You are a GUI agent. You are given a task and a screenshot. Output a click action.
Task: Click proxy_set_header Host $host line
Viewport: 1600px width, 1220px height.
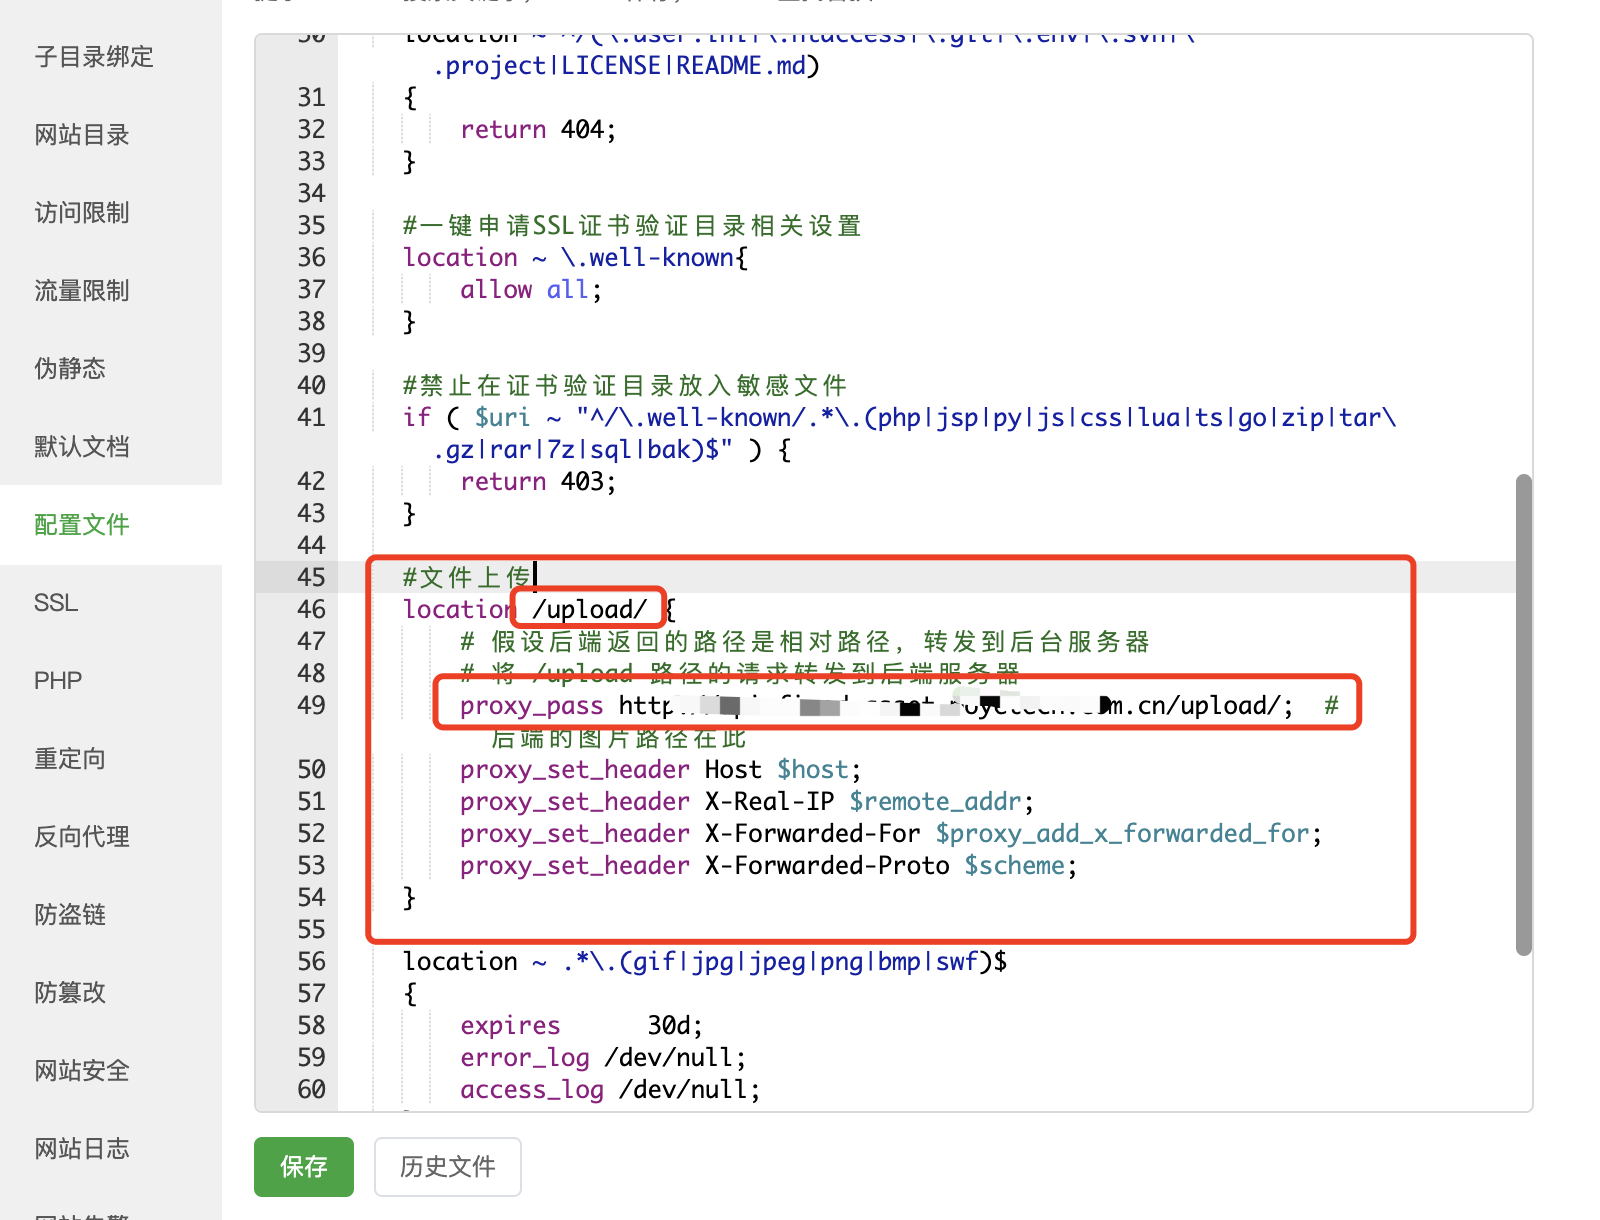point(660,770)
